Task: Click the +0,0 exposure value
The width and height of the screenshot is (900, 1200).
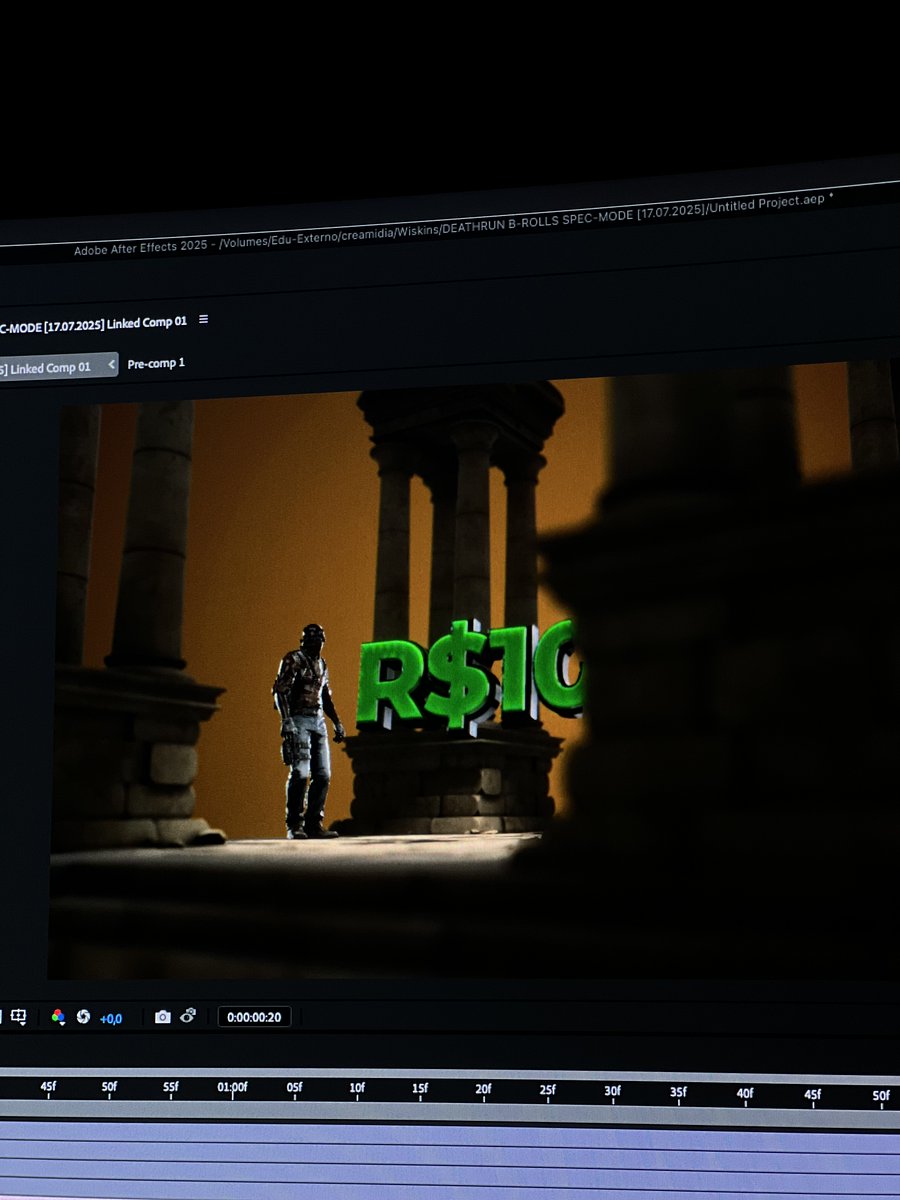Action: coord(110,1018)
